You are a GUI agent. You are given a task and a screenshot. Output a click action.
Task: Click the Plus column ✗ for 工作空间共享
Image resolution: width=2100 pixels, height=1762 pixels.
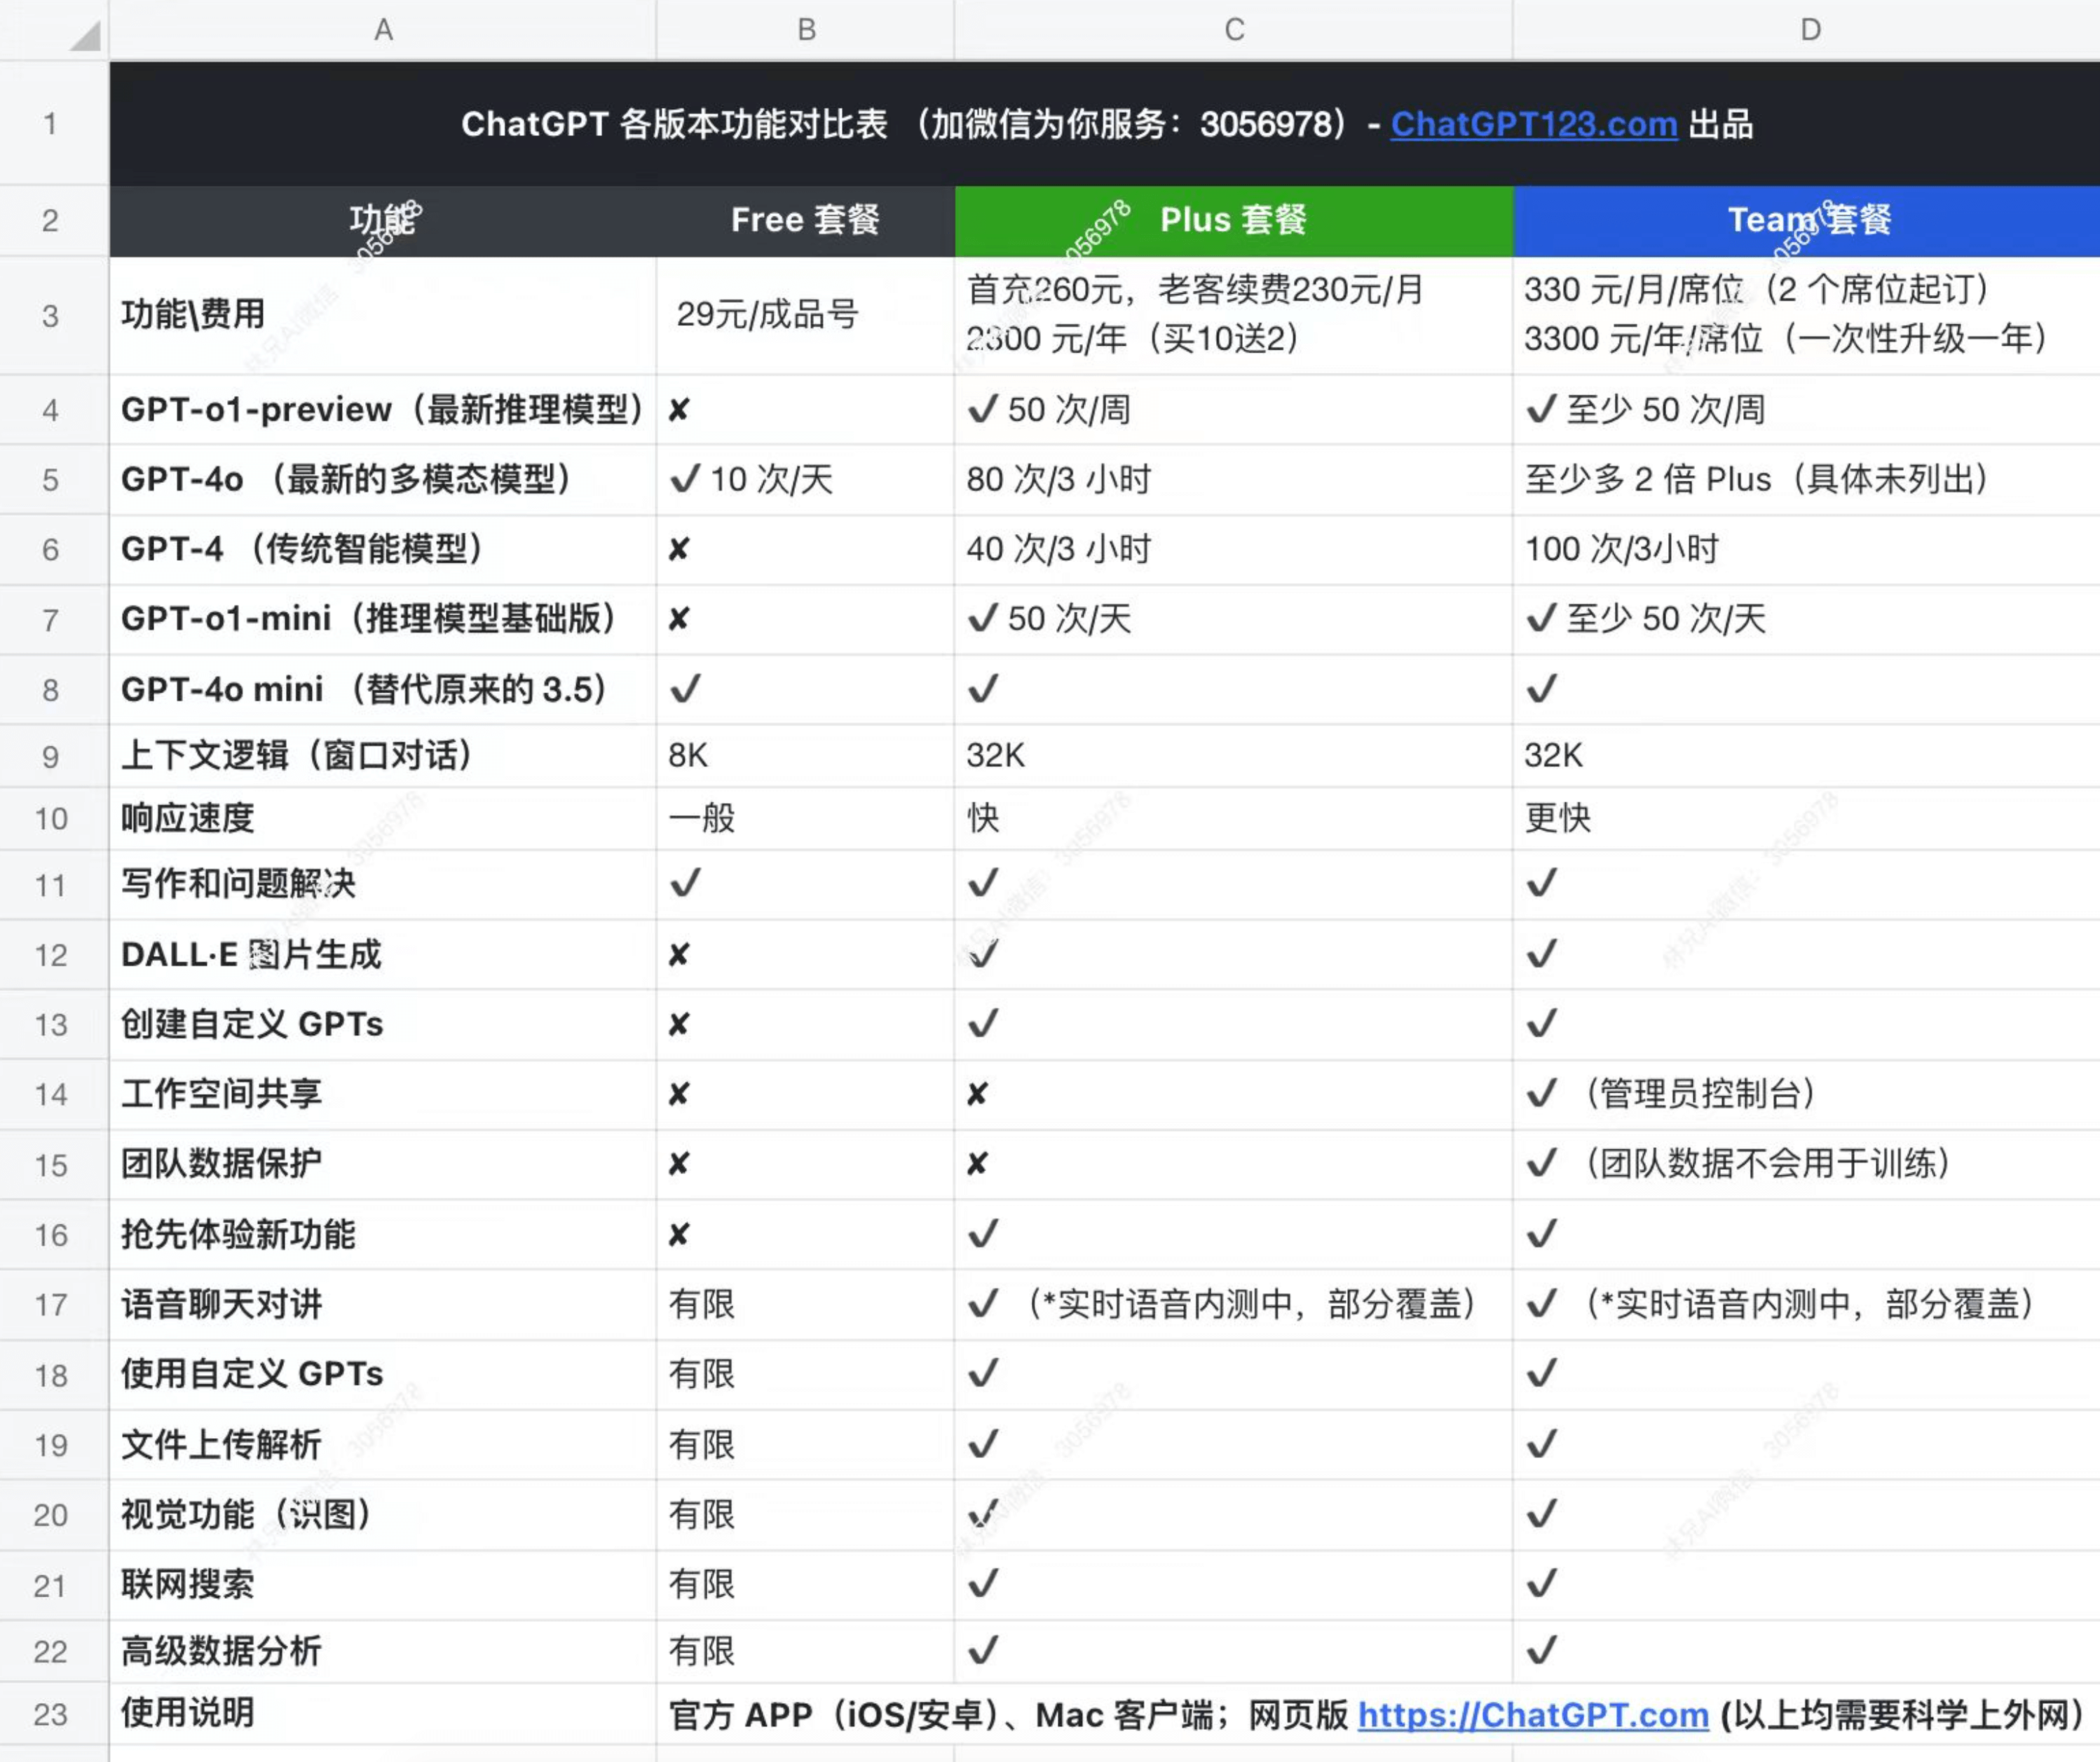coord(1234,1095)
